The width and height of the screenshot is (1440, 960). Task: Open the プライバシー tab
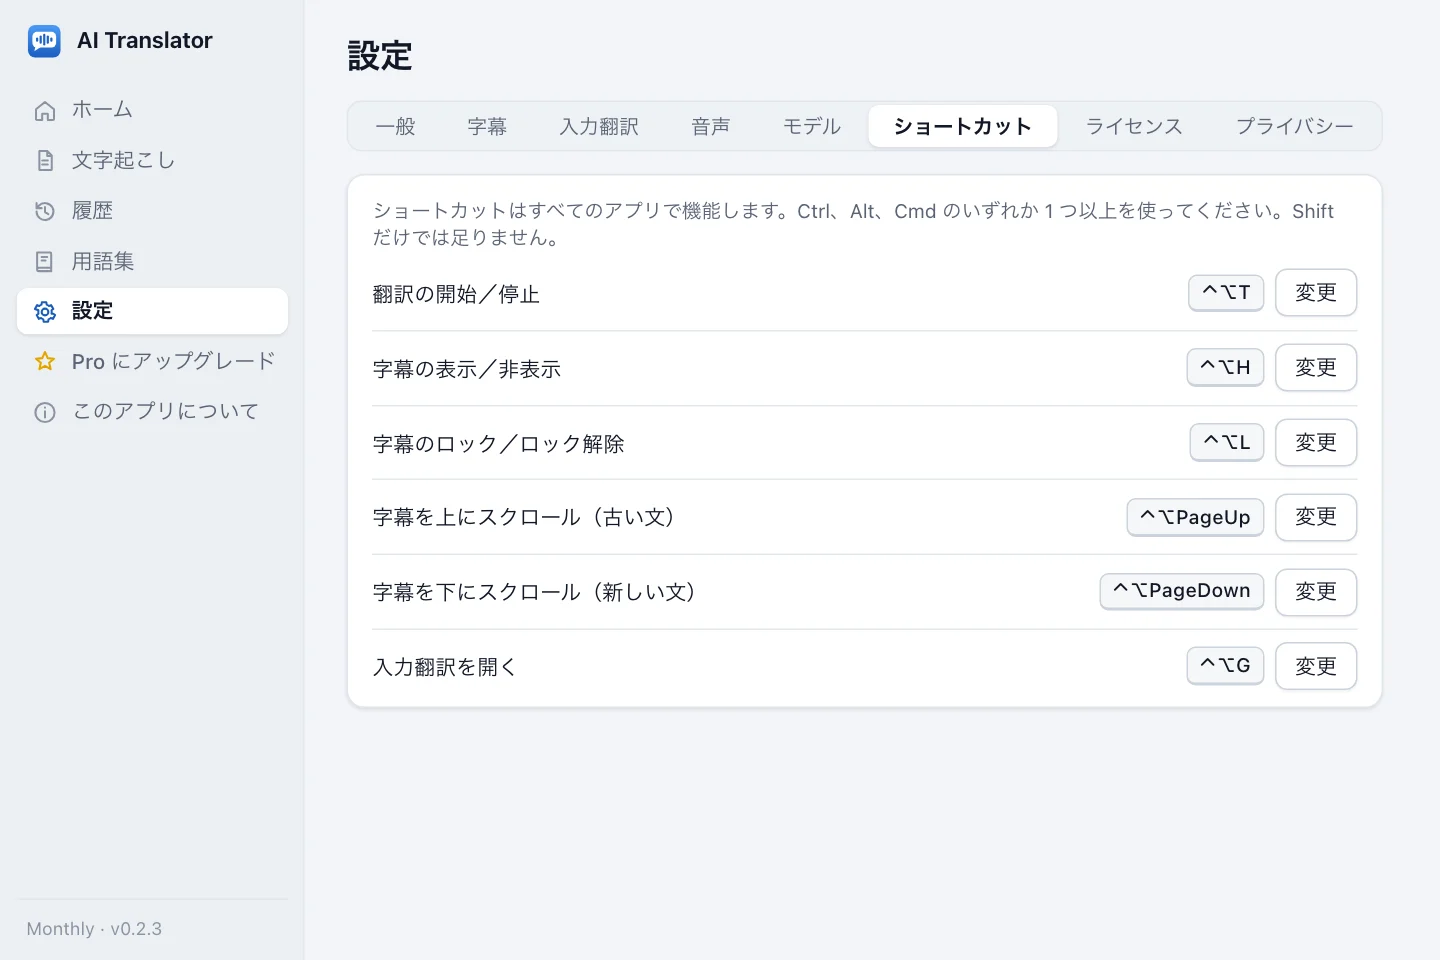1295,126
